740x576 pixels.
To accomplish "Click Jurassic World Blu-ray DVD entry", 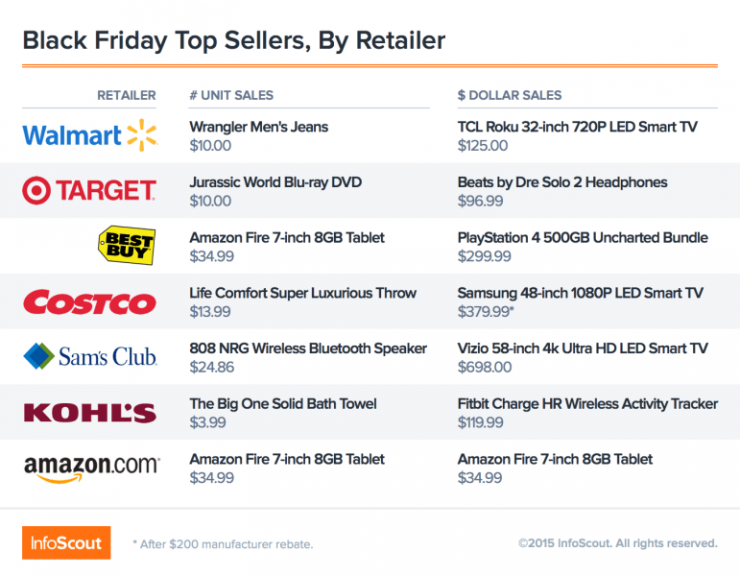I will [276, 182].
